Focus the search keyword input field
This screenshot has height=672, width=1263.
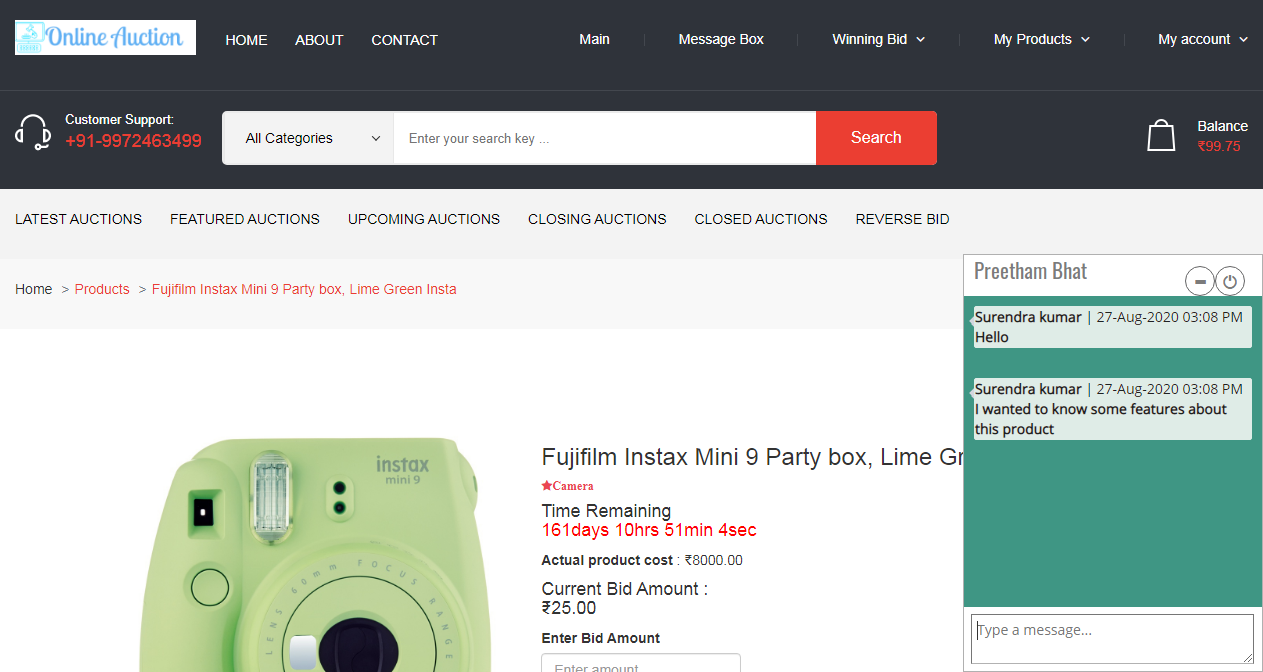(605, 138)
